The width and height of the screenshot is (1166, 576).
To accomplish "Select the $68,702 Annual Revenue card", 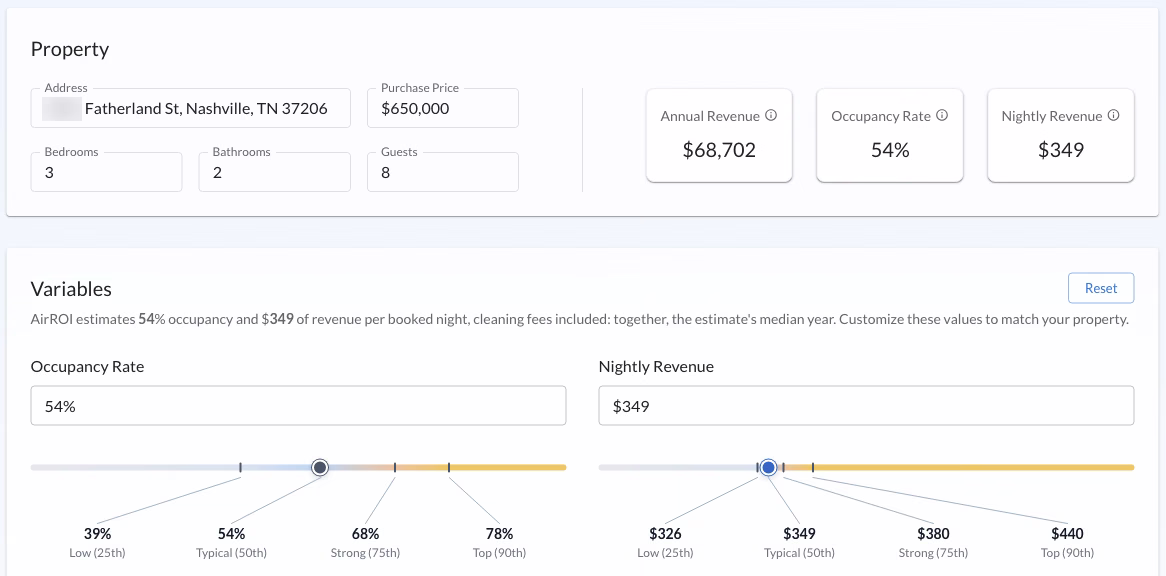I will pos(719,135).
